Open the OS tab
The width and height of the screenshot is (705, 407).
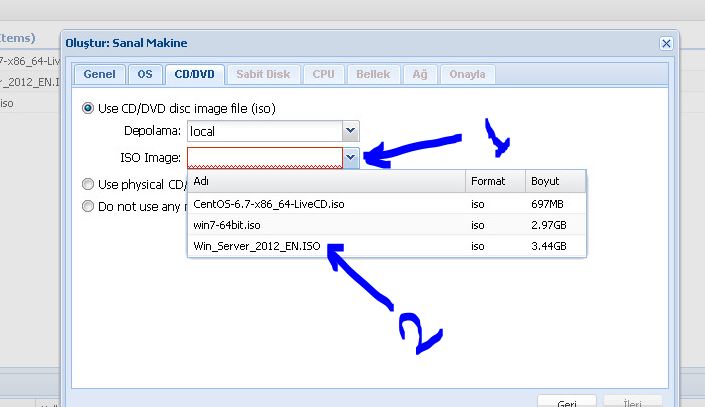[145, 75]
